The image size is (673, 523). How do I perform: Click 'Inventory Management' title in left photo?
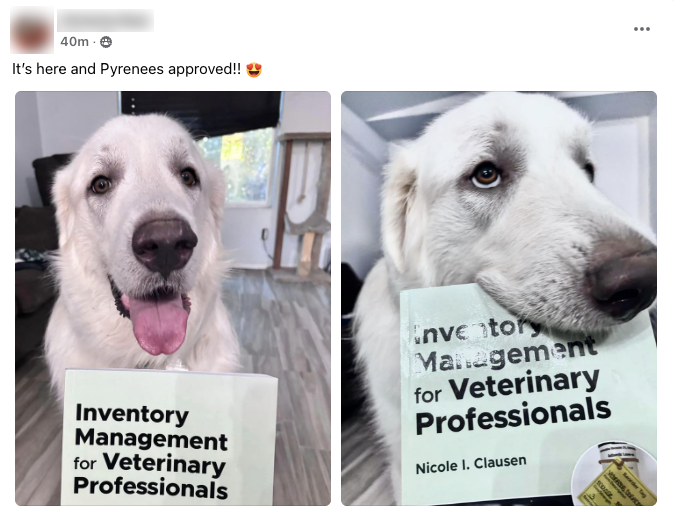point(151,427)
